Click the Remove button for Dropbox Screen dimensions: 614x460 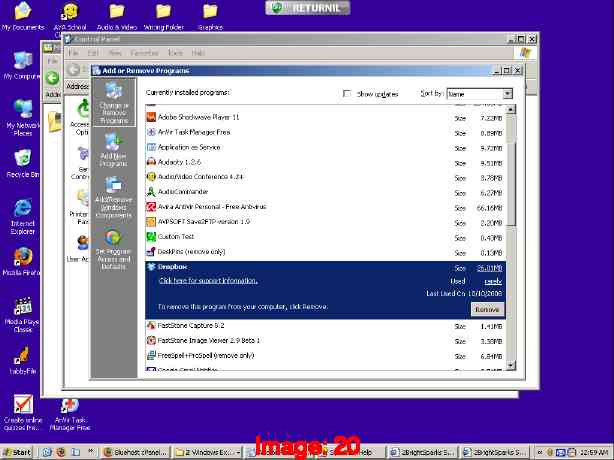[x=487, y=309]
